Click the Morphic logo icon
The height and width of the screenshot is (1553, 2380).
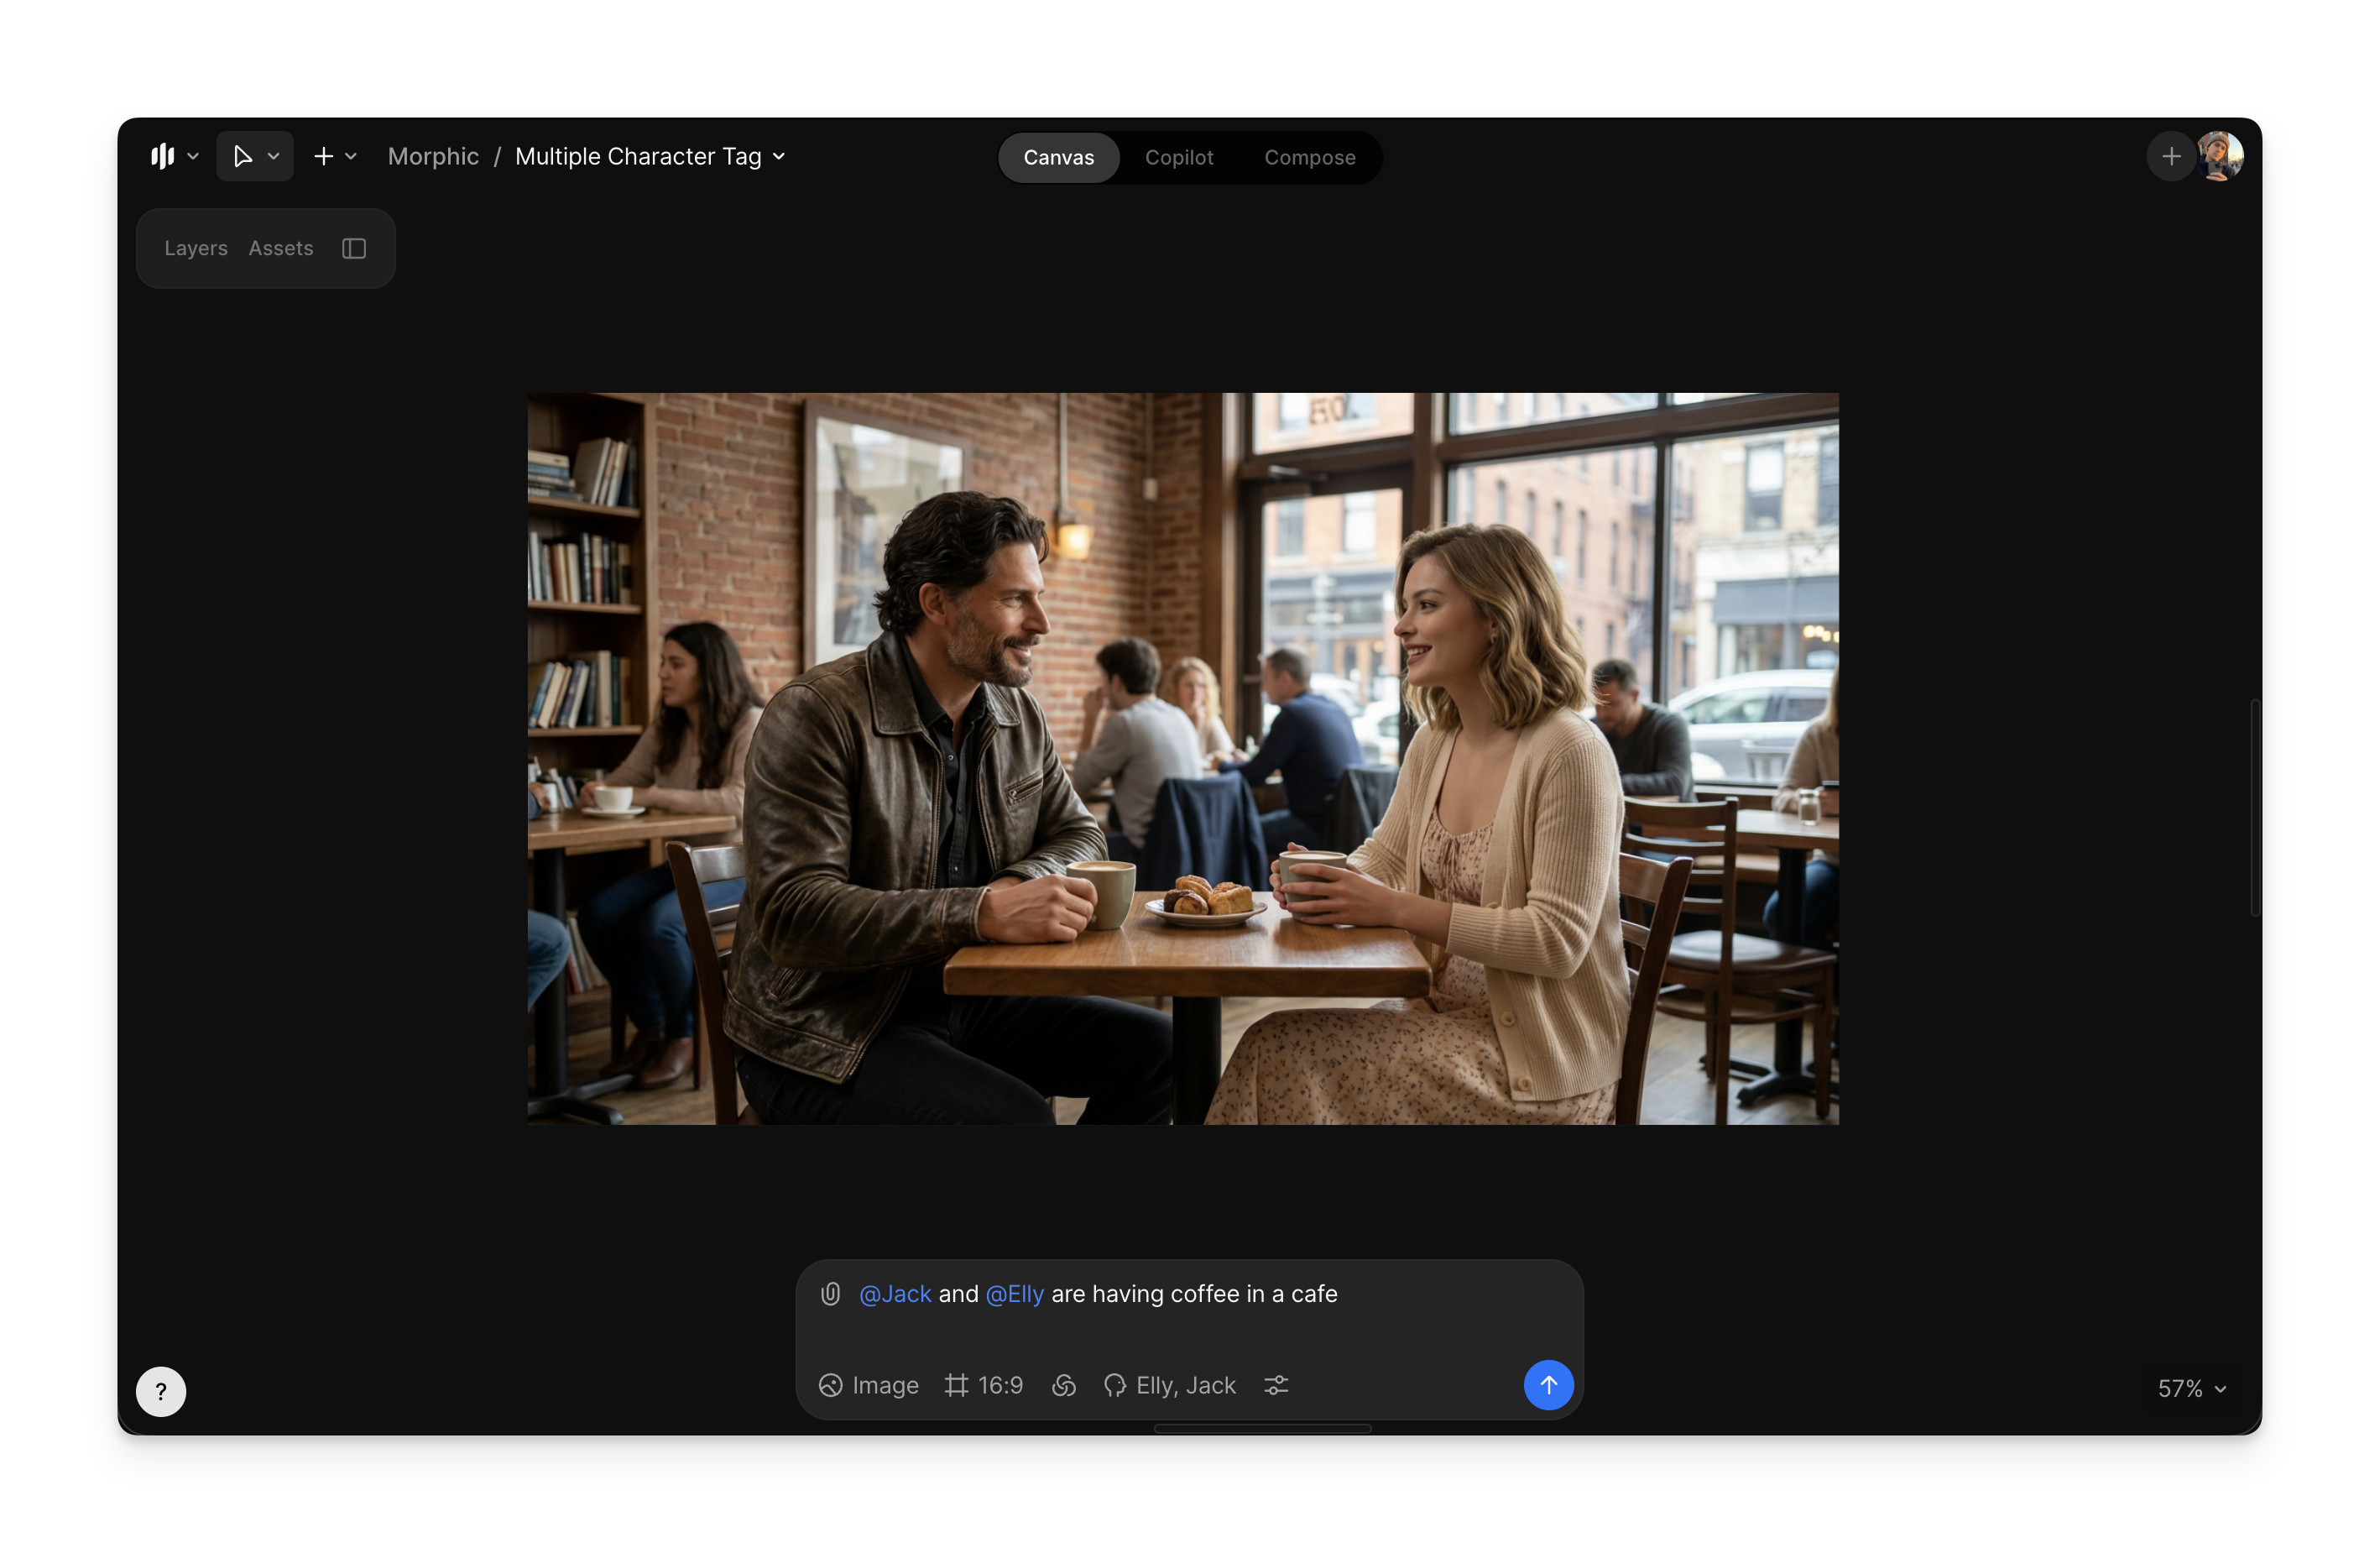tap(162, 156)
